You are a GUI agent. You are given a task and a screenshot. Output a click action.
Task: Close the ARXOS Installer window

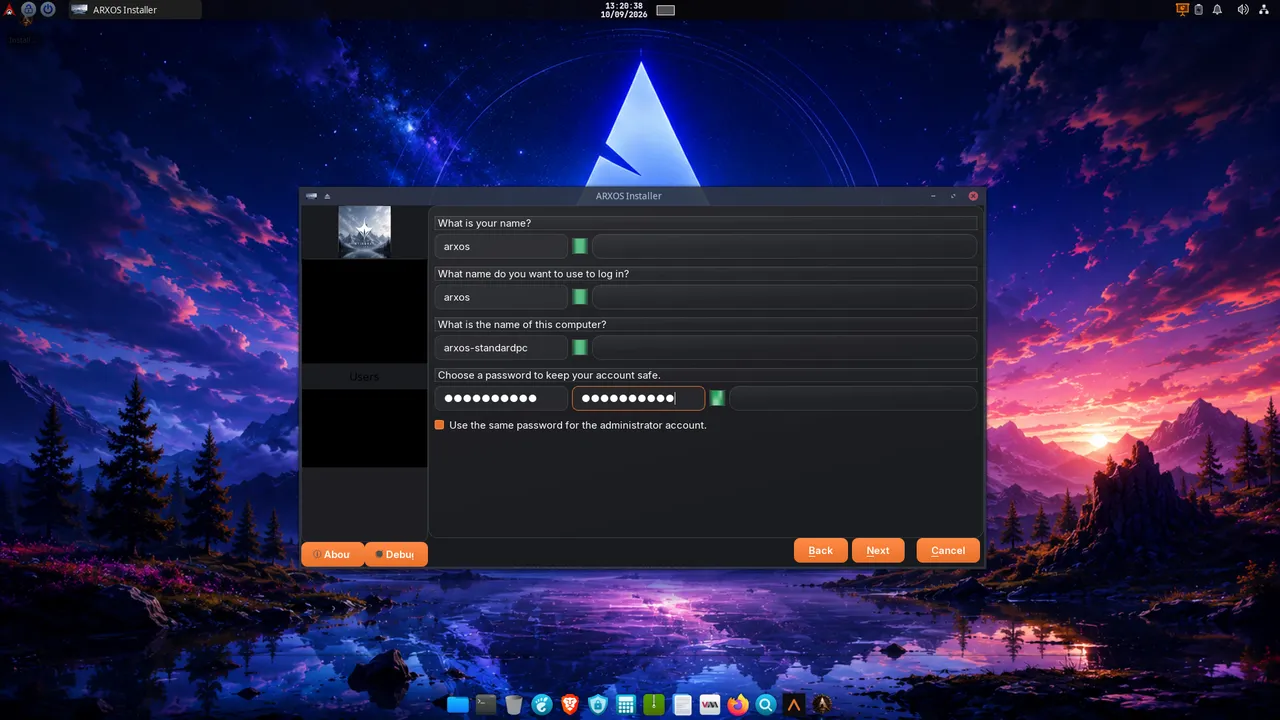pyautogui.click(x=973, y=196)
